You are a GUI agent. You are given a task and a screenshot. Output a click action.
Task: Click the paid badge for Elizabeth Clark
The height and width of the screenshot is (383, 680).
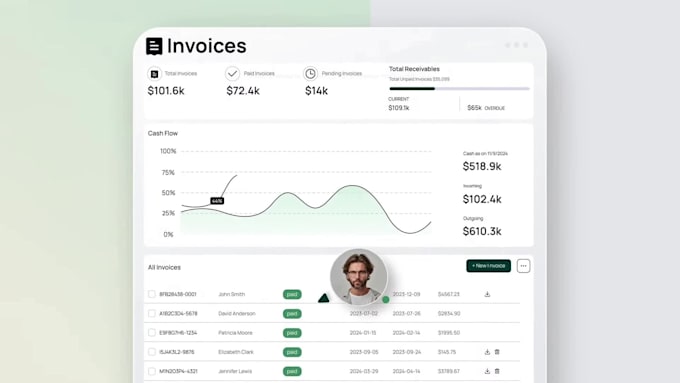292,352
